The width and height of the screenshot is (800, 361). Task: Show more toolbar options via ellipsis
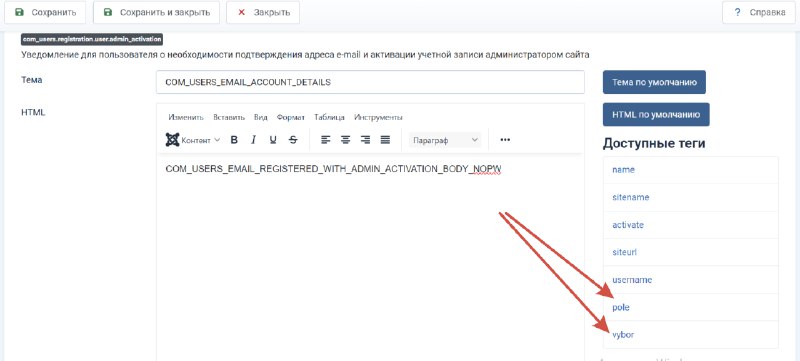tap(505, 140)
